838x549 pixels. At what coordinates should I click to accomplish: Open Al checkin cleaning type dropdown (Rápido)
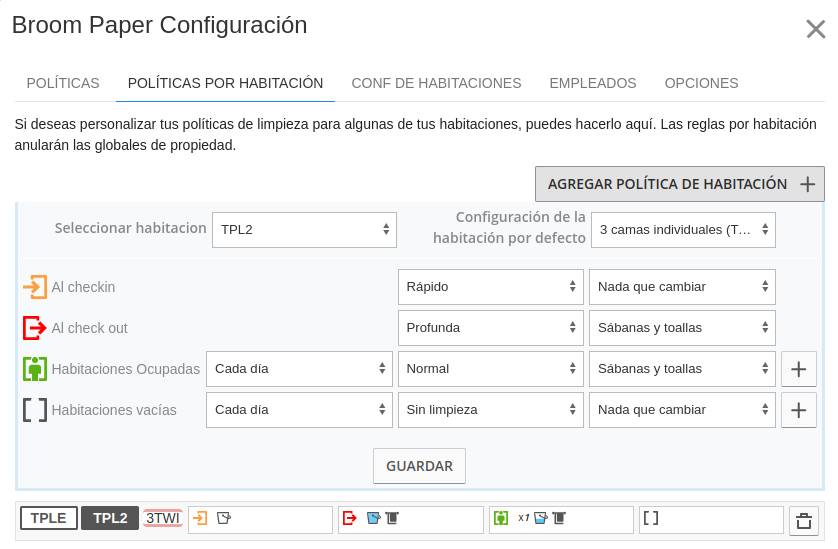pos(491,287)
